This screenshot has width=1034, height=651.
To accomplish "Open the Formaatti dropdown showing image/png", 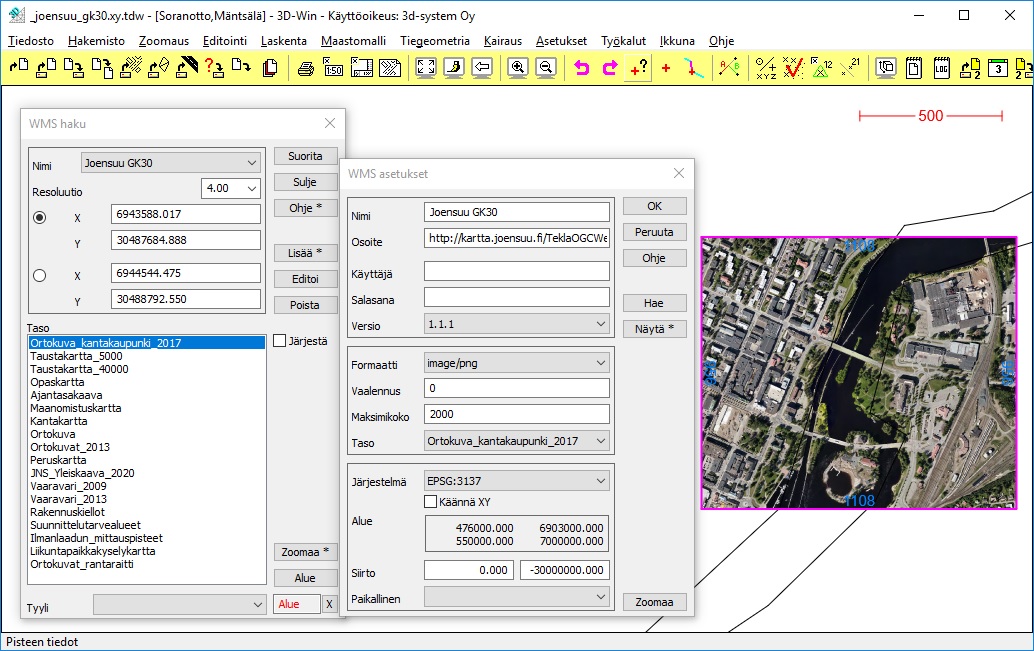I will 516,363.
